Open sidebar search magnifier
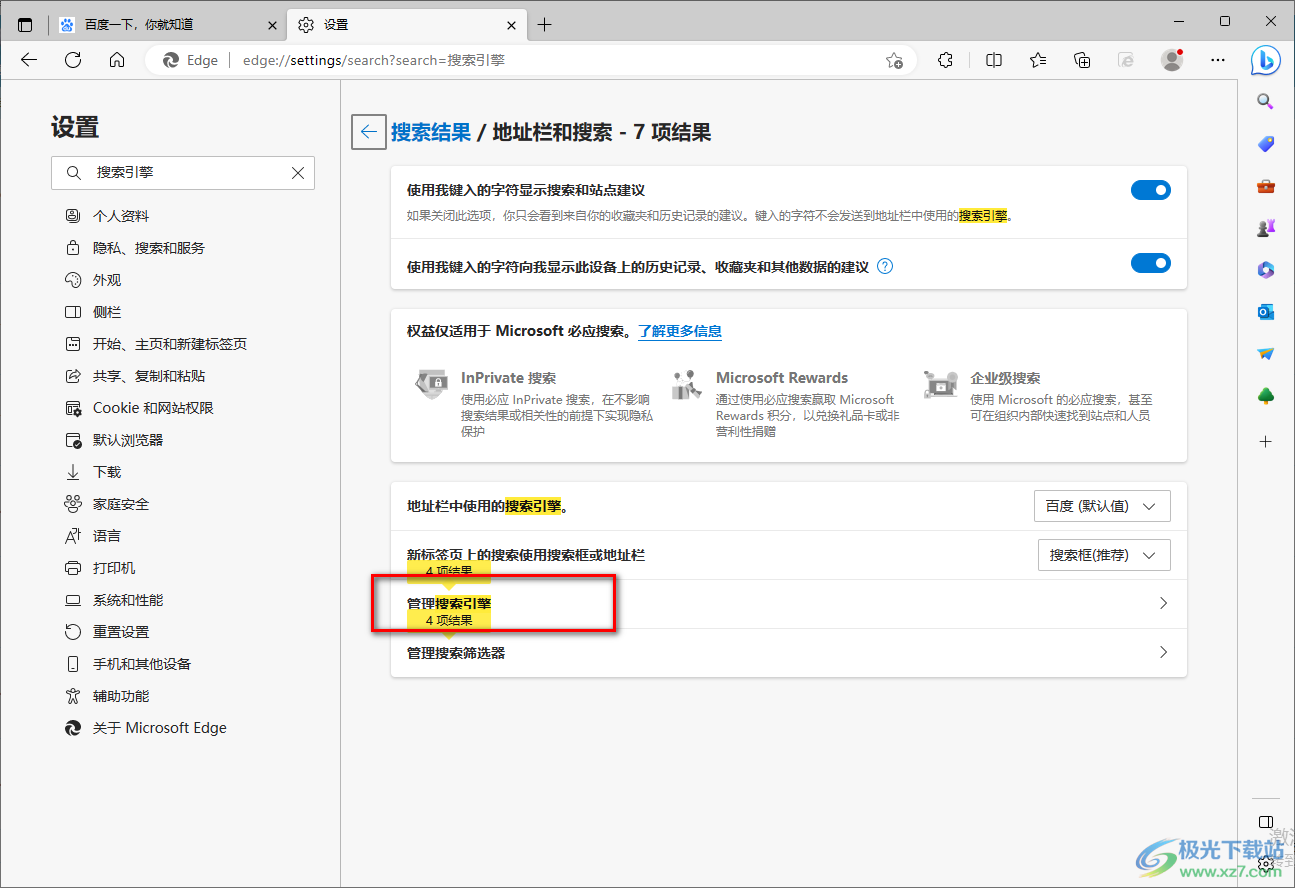1295x888 pixels. point(1265,101)
